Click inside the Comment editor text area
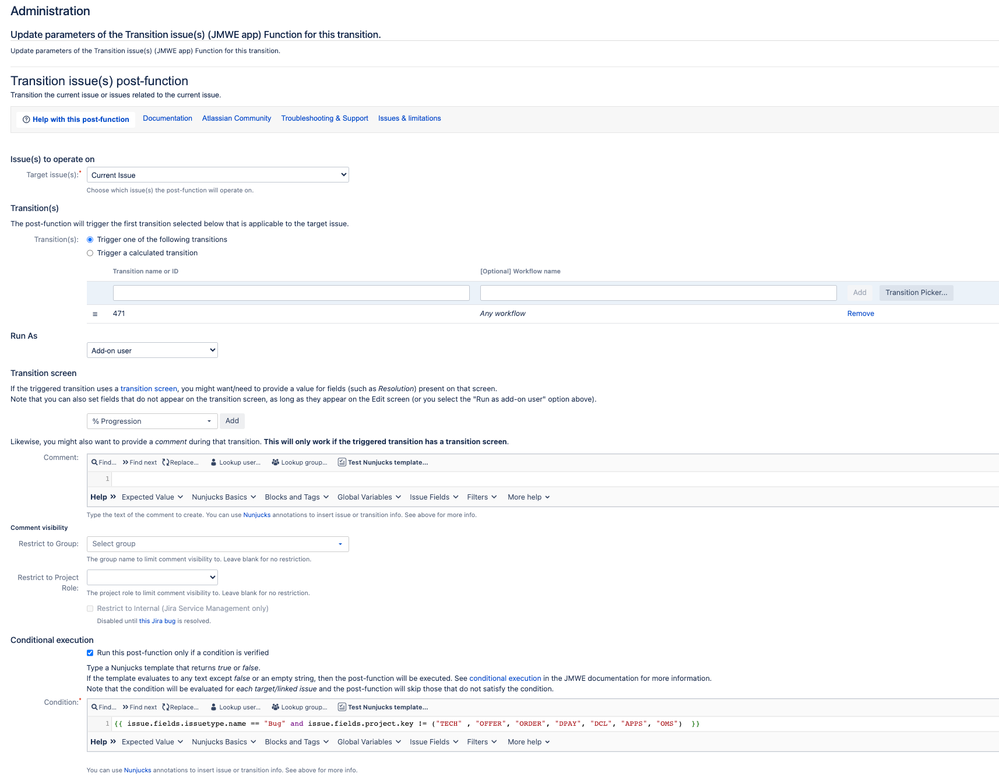 pyautogui.click(x=554, y=479)
